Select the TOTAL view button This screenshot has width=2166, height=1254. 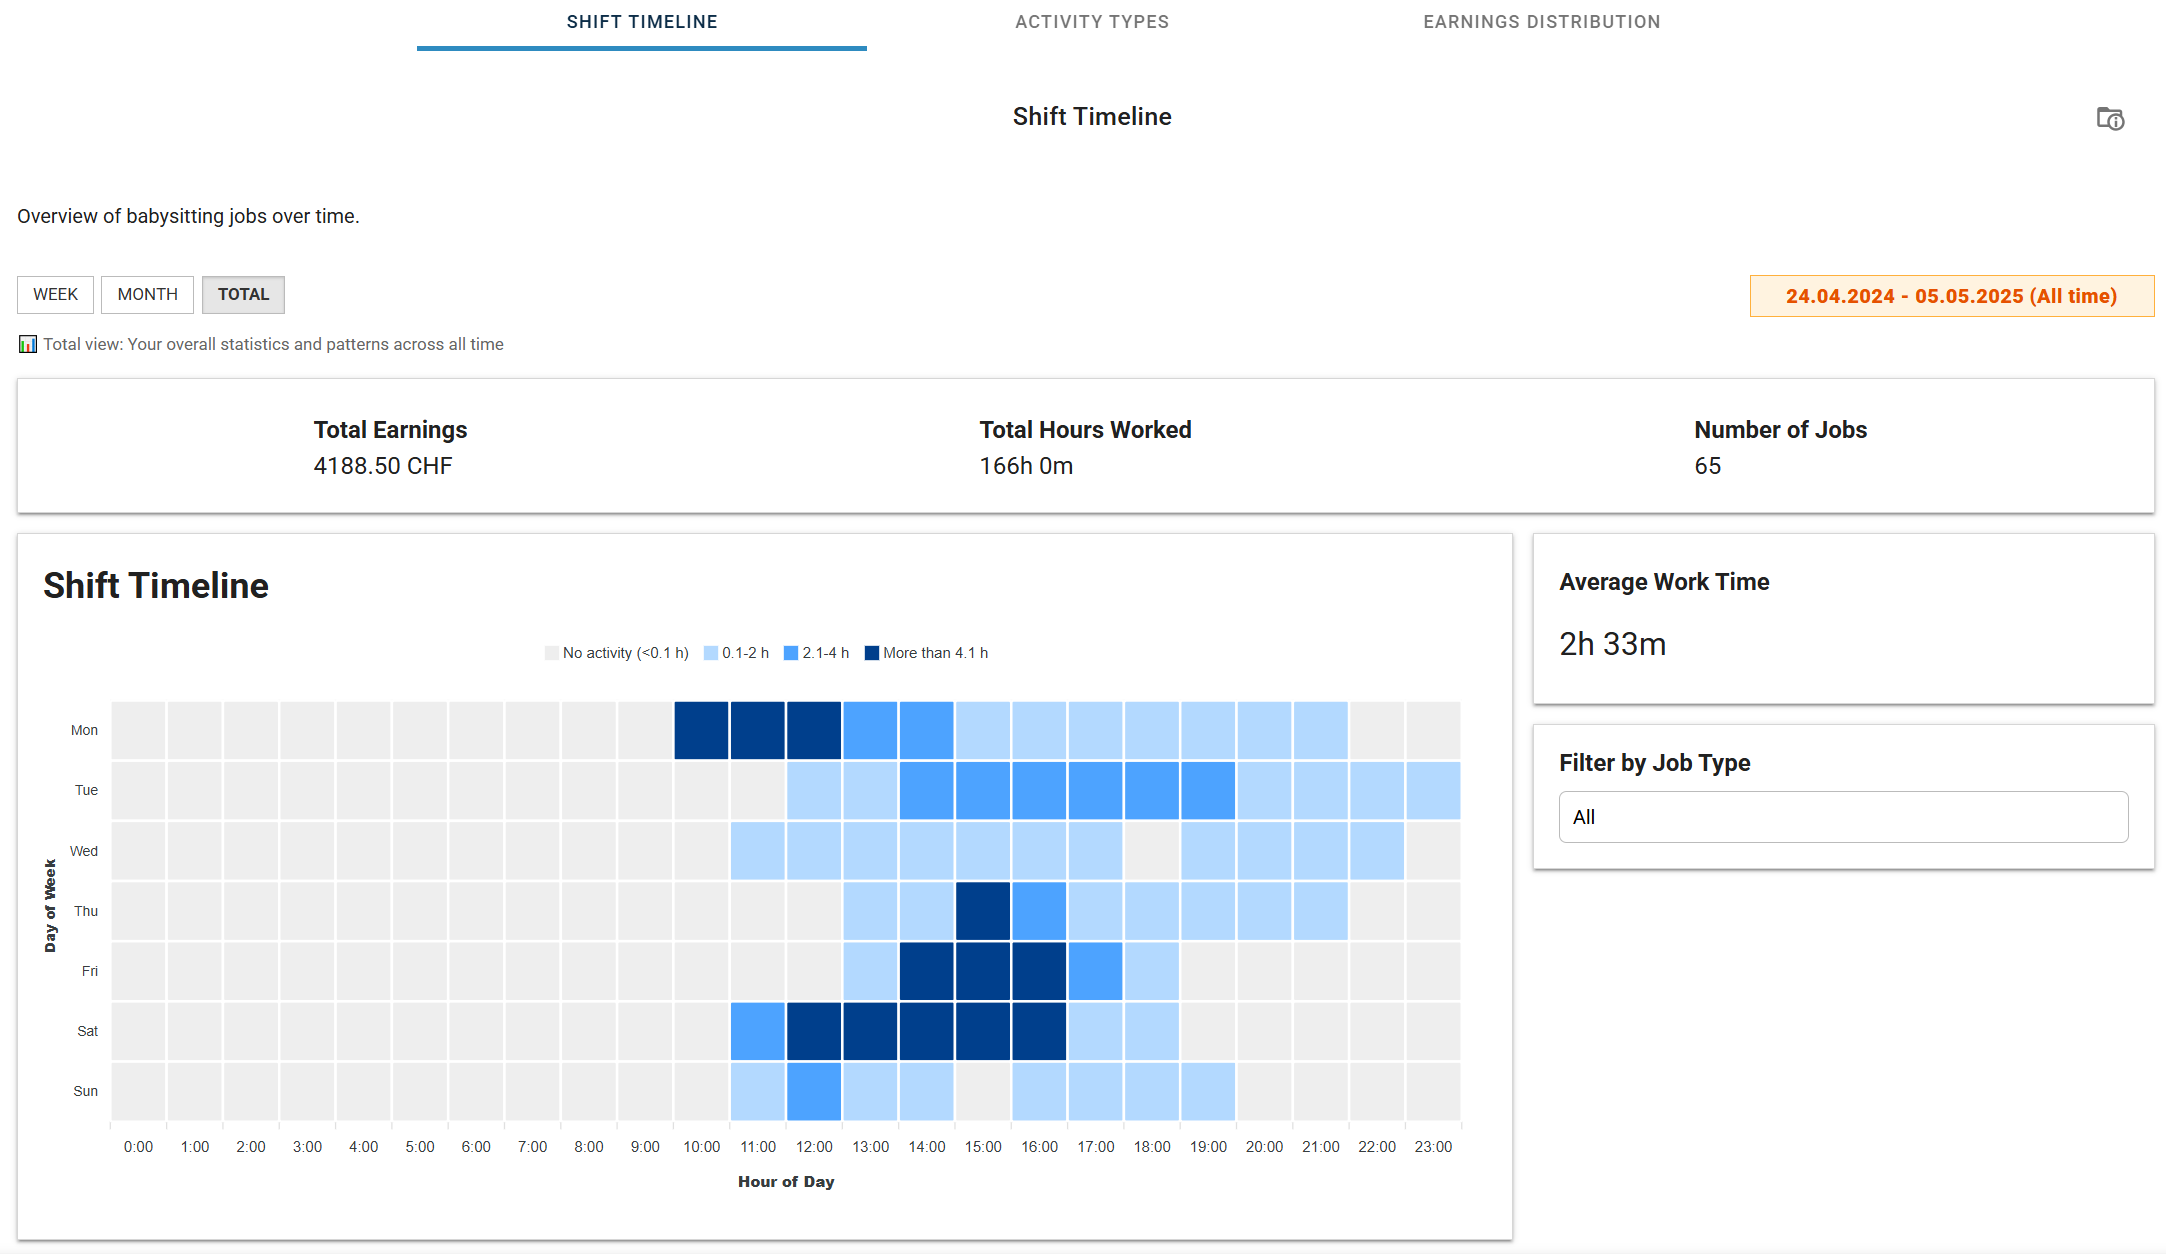click(243, 294)
